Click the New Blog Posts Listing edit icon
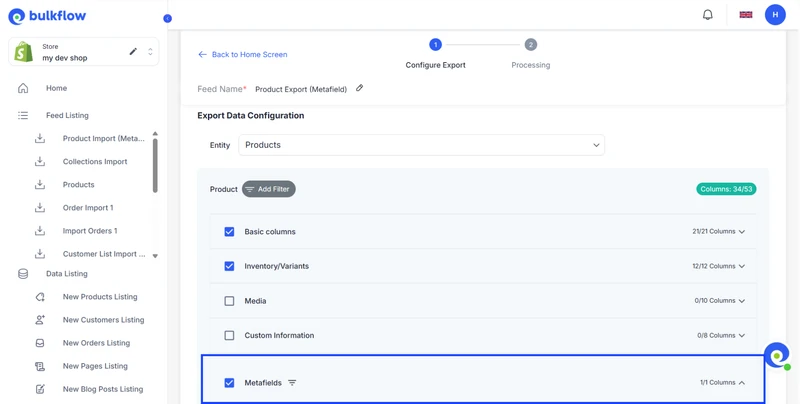Viewport: 800px width, 404px height. 40,389
